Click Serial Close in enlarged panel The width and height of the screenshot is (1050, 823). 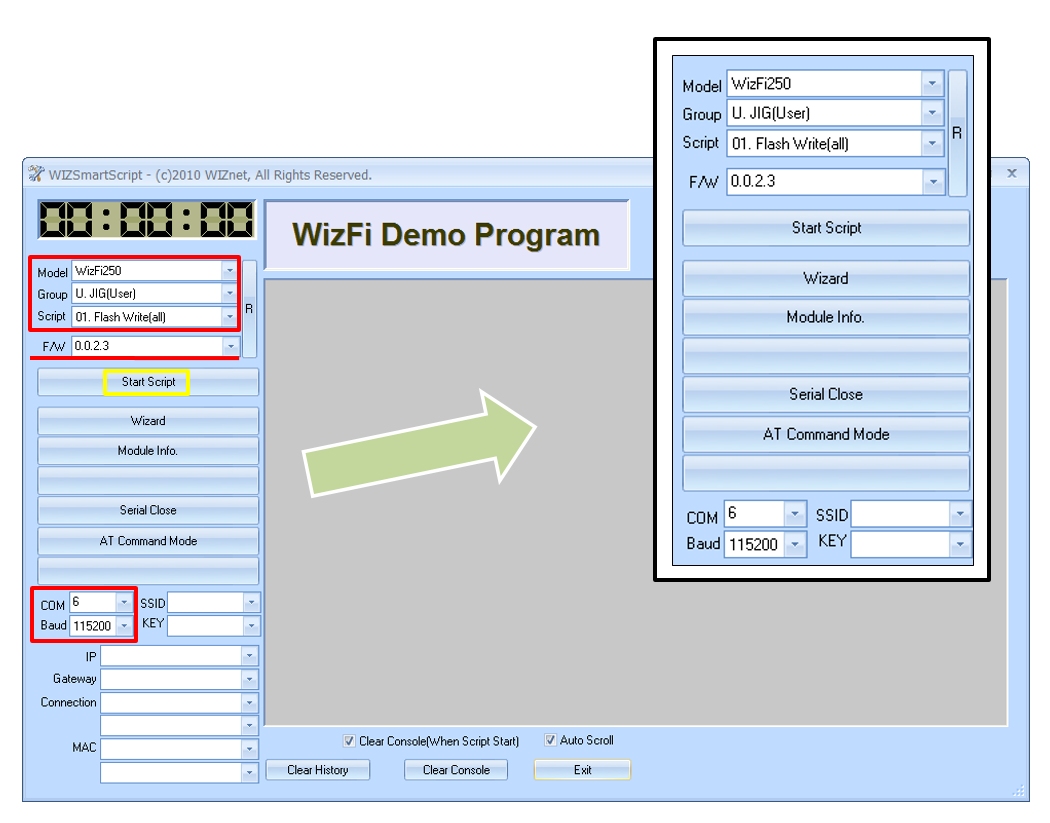(826, 394)
